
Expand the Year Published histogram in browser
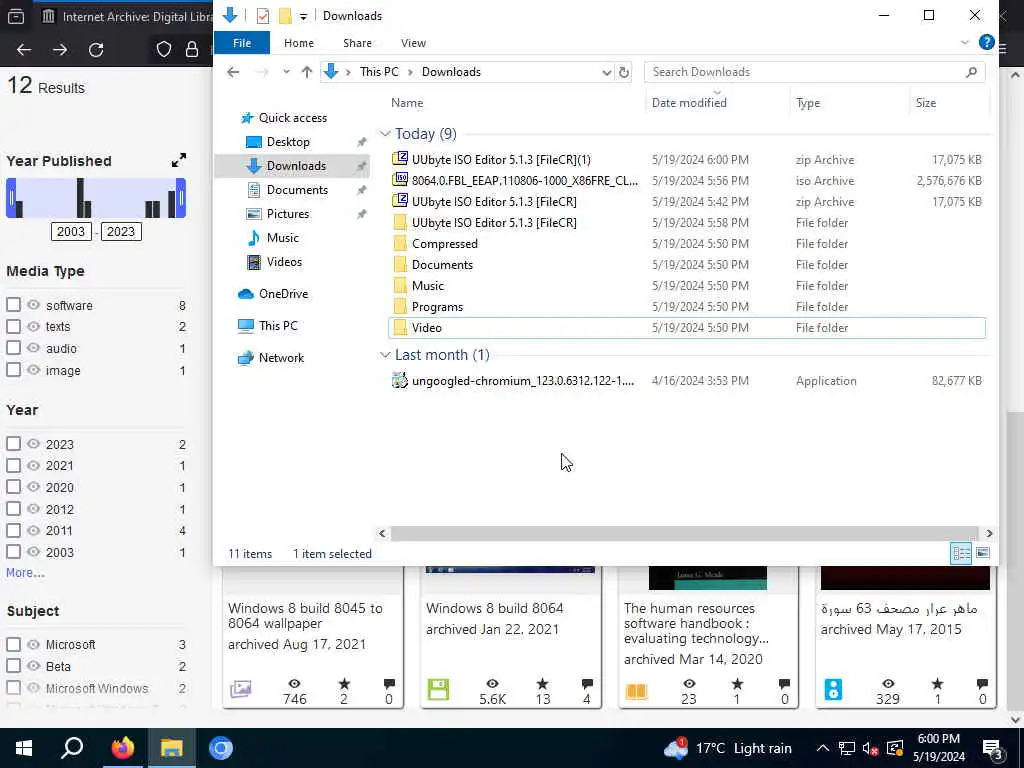point(179,161)
